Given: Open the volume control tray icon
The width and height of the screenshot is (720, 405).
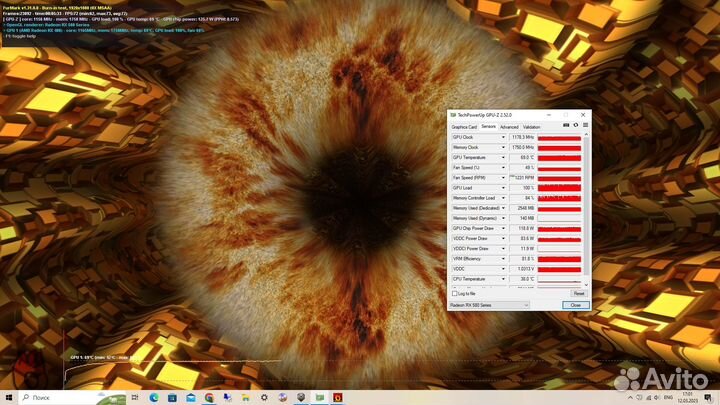Looking at the screenshot, I should point(657,398).
